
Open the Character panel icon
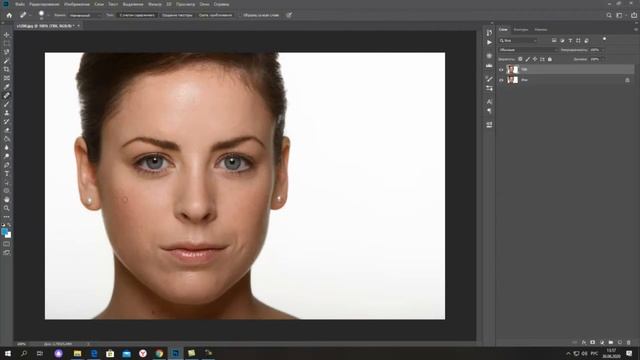[x=489, y=101]
